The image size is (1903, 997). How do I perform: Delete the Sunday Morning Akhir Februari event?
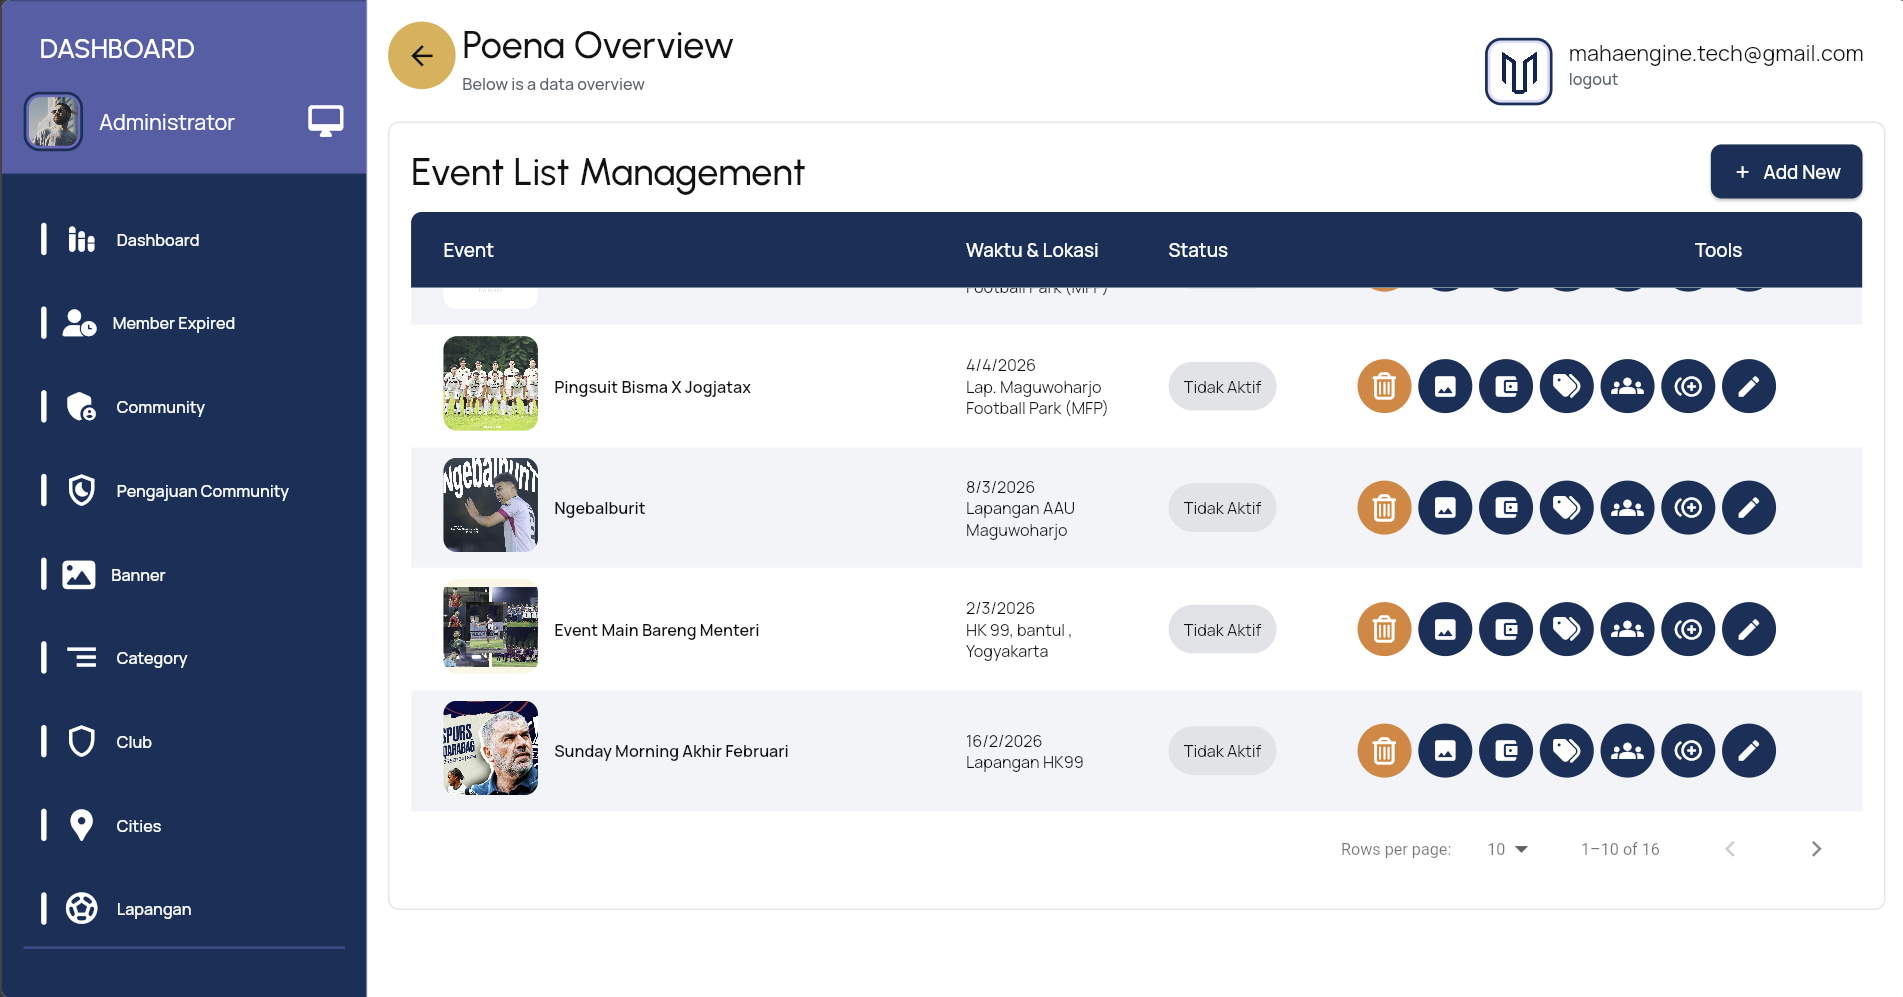[x=1384, y=750]
